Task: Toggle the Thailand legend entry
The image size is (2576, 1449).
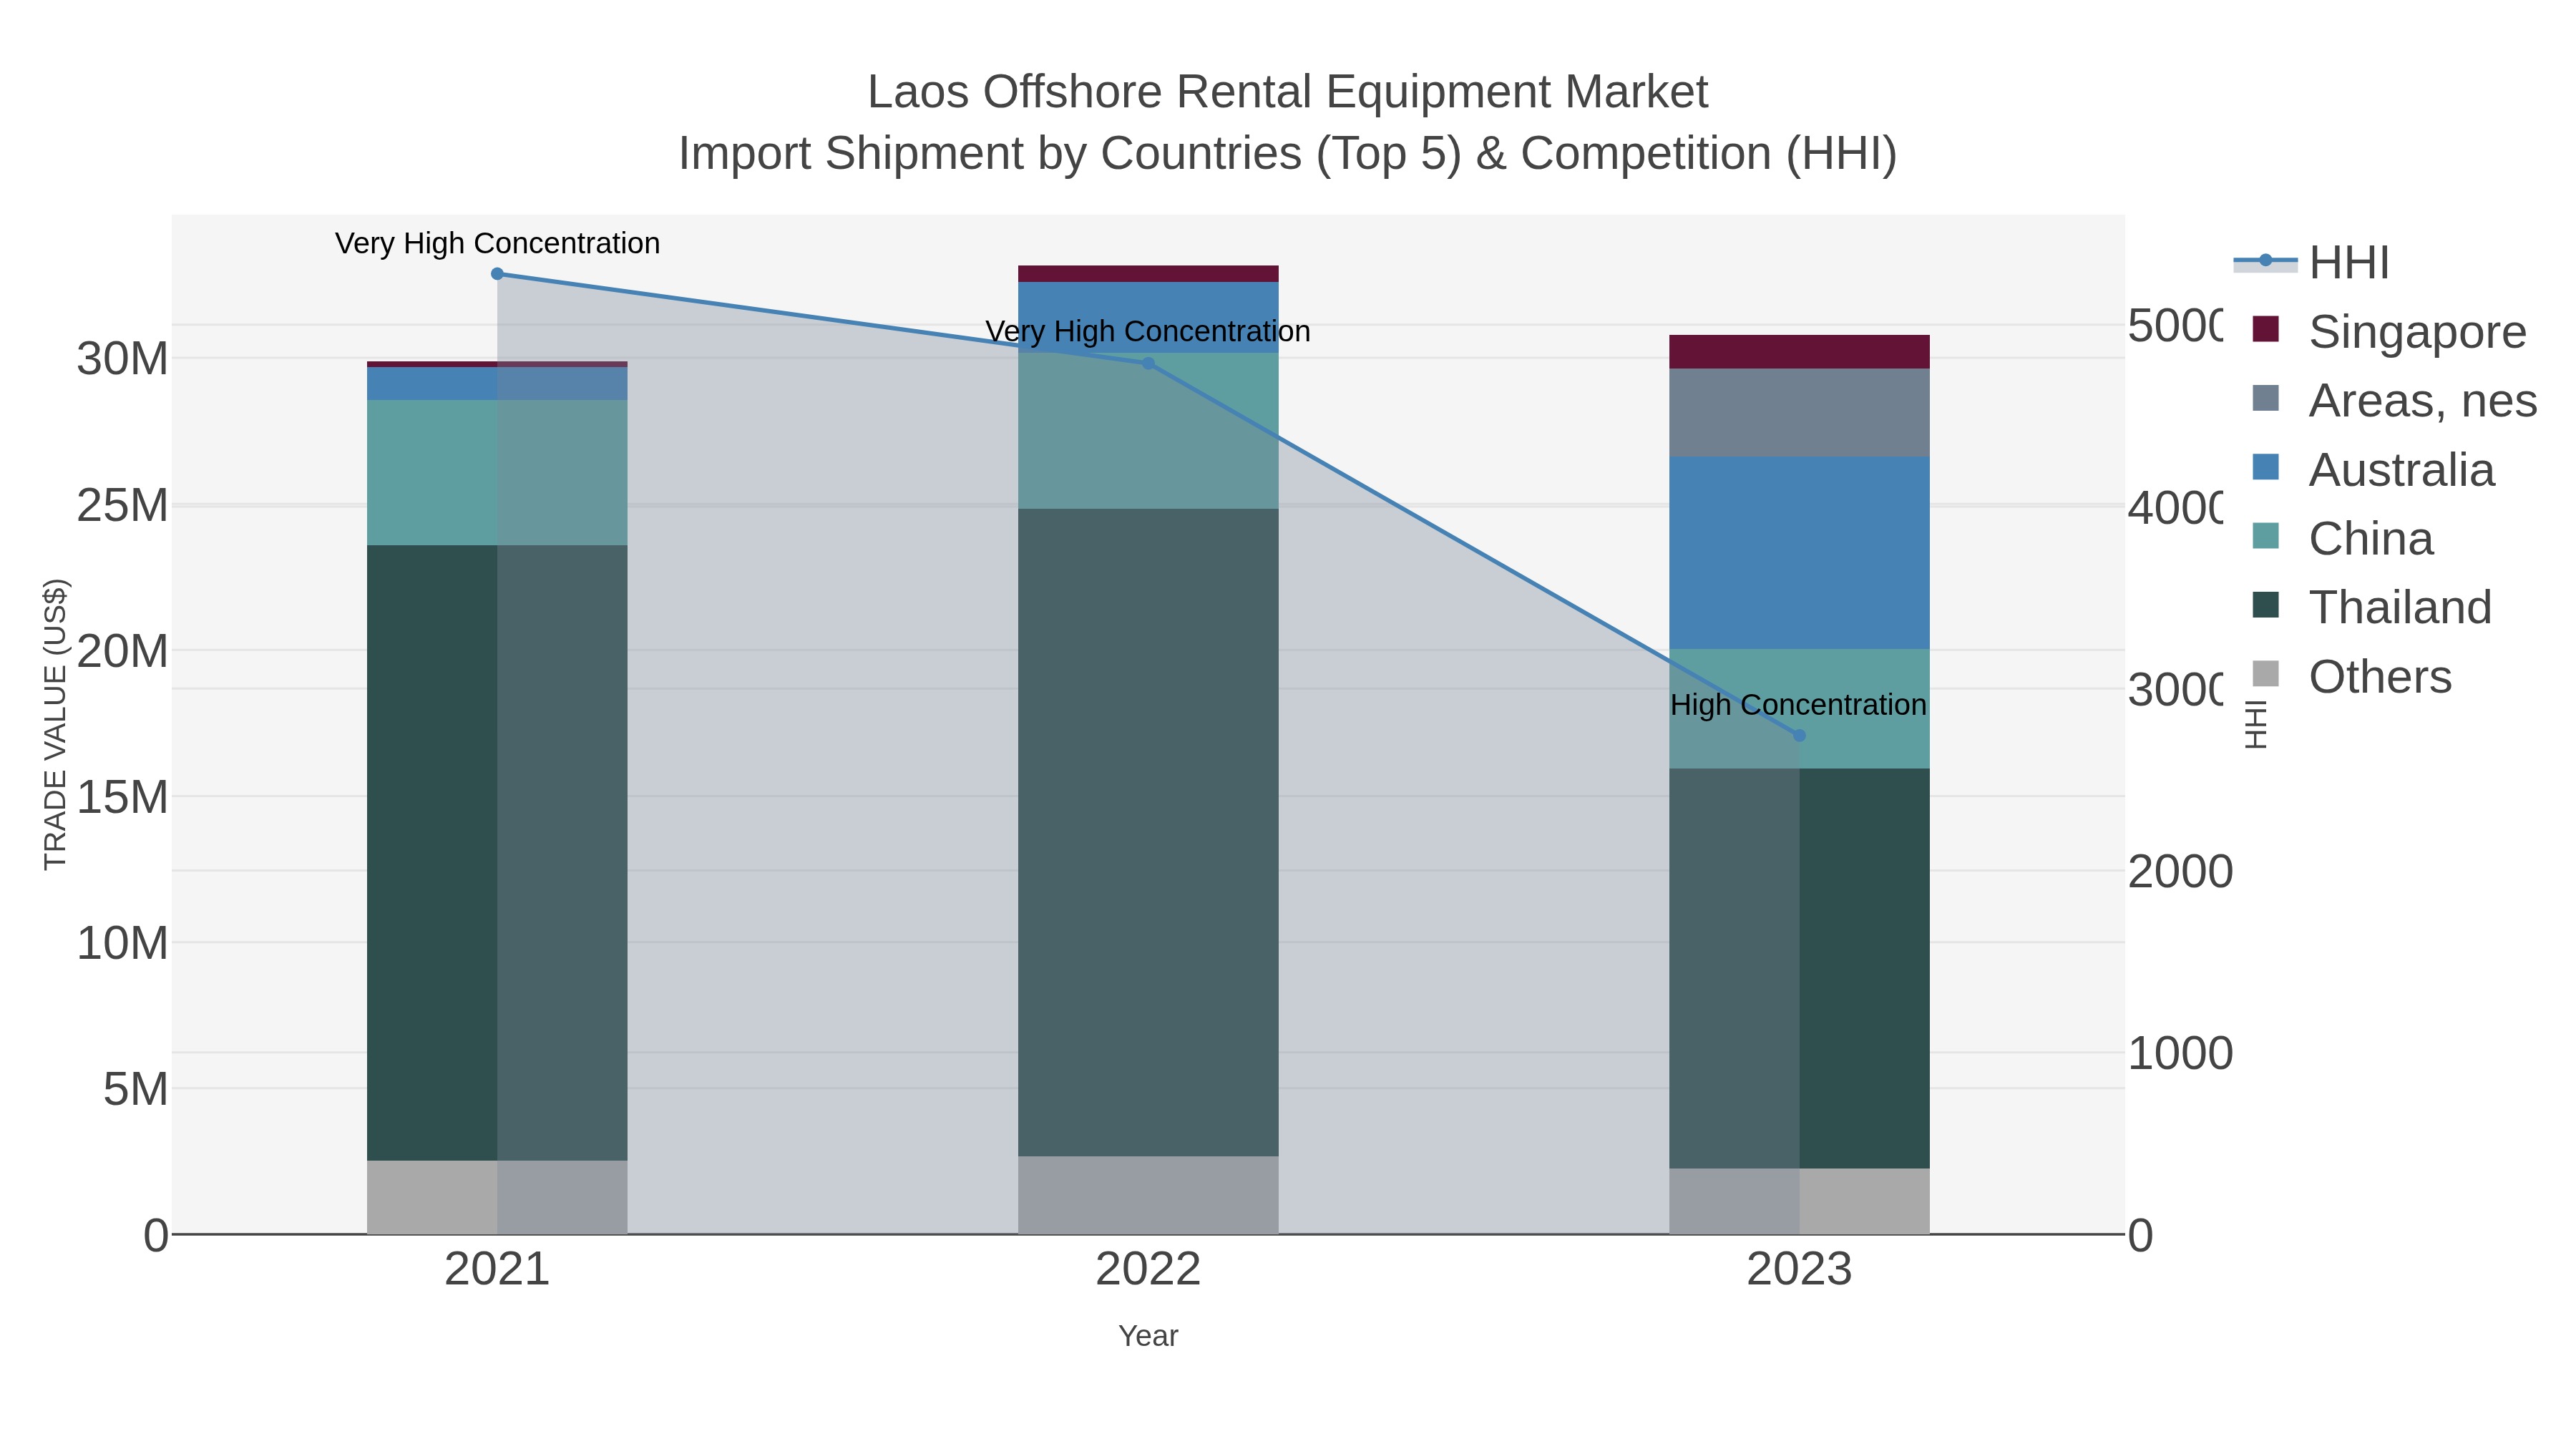Action: pos(2371,607)
